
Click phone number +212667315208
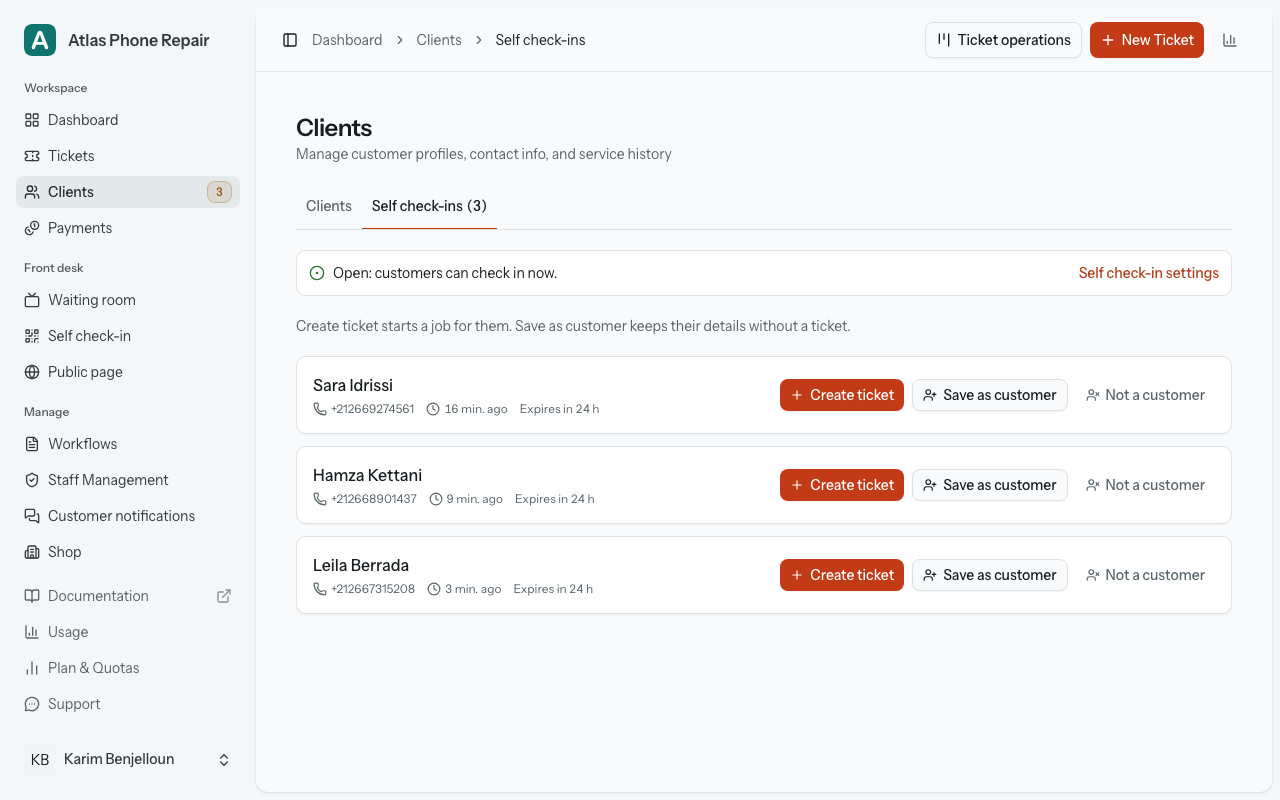[x=373, y=589]
